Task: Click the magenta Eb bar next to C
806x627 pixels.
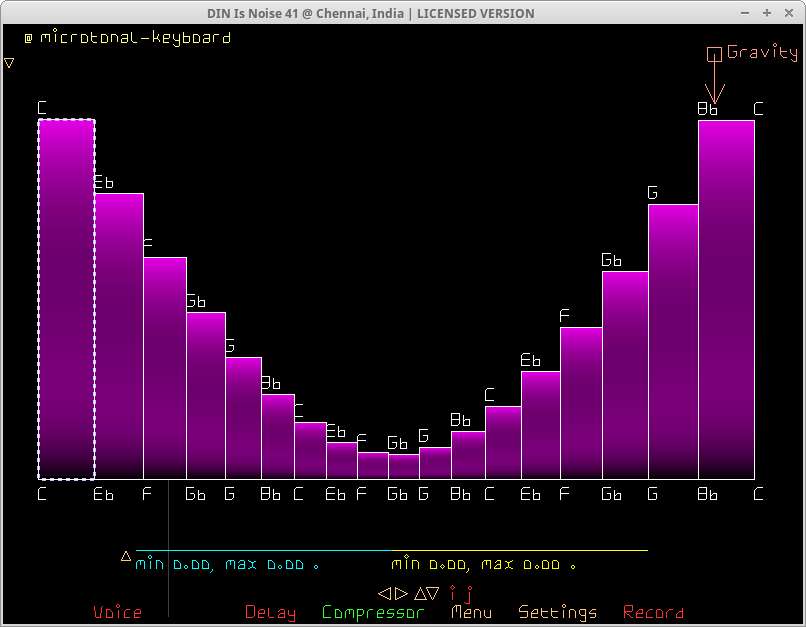Action: click(119, 335)
